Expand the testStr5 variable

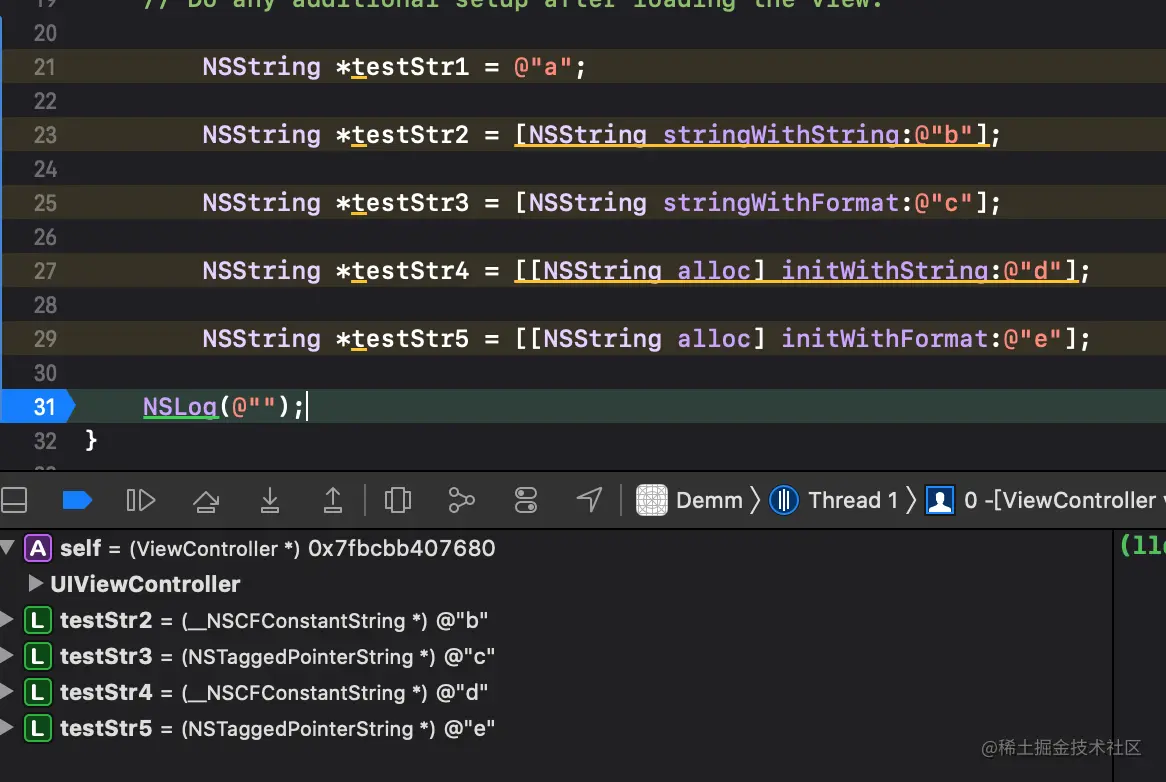pos(6,728)
